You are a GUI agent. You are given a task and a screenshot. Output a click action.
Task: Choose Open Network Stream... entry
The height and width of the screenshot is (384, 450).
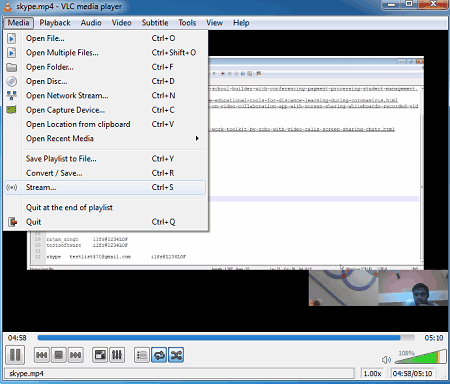click(x=105, y=96)
